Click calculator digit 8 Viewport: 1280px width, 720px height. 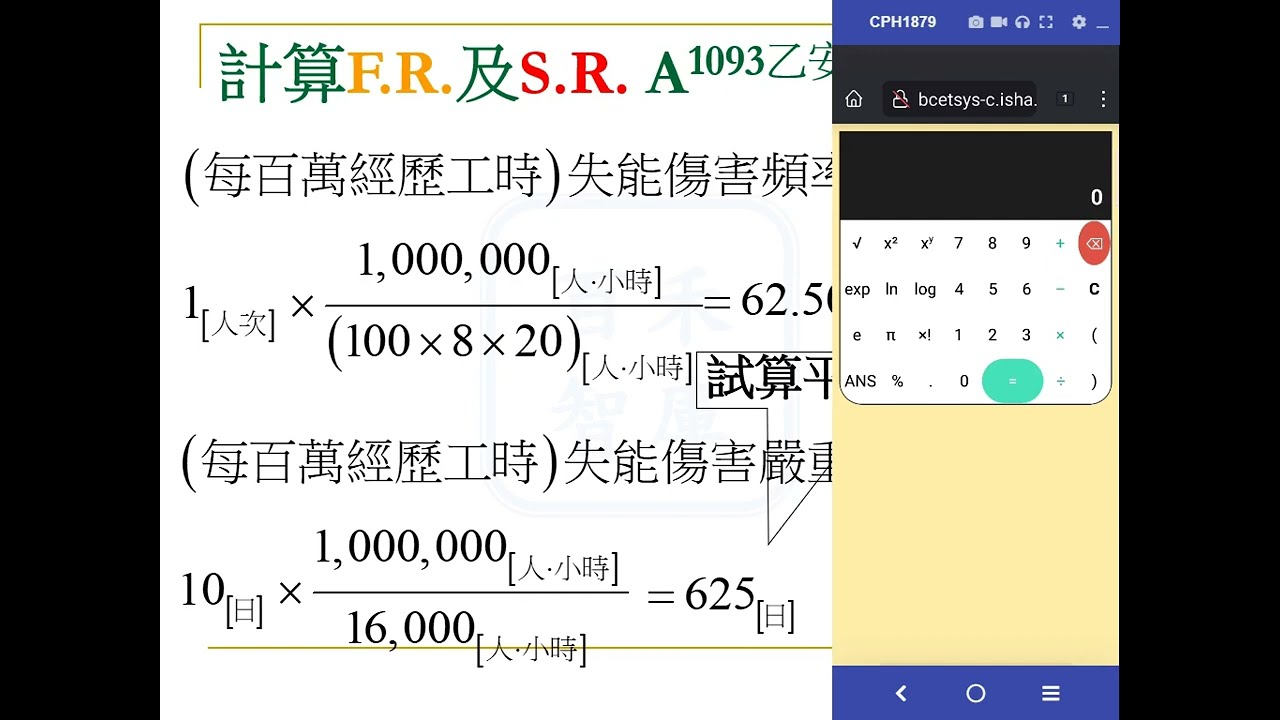tap(992, 244)
